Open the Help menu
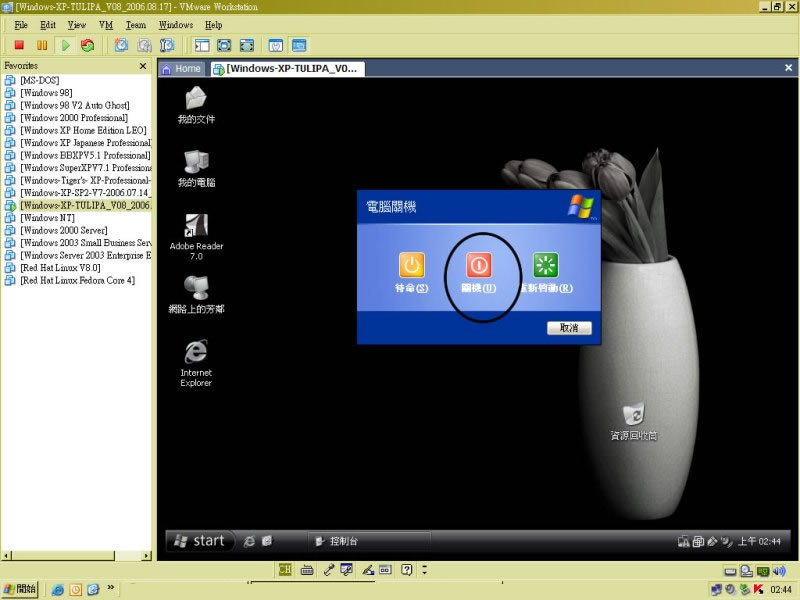This screenshot has height=600, width=800. [213, 25]
